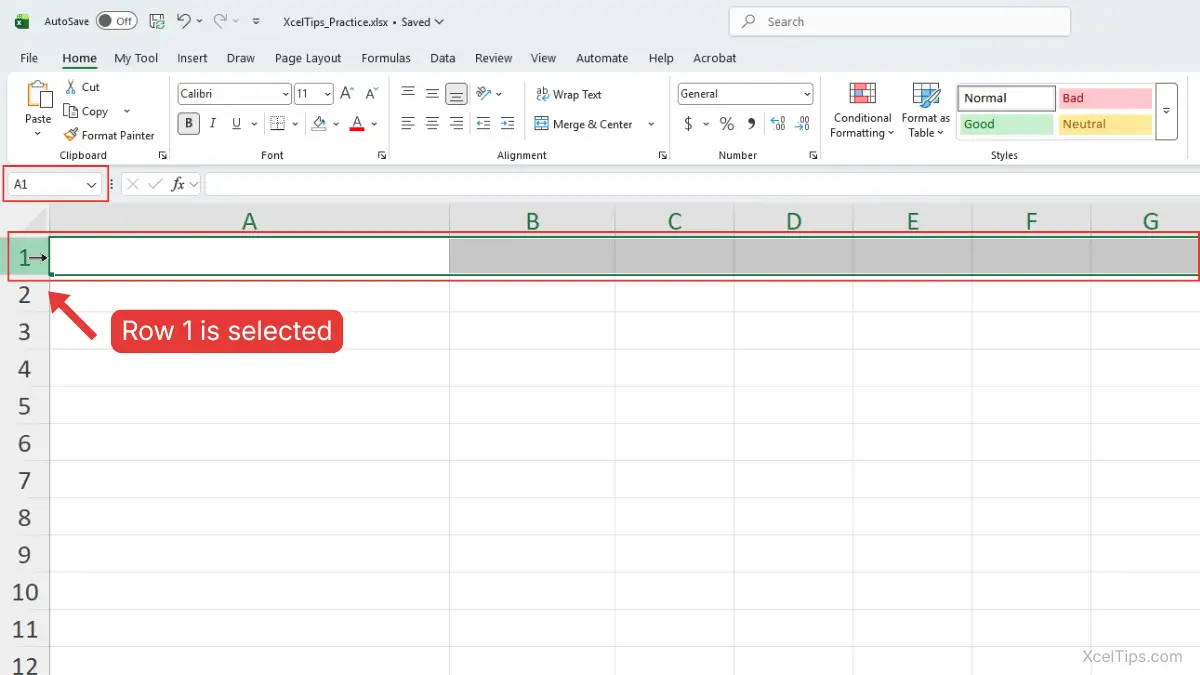The height and width of the screenshot is (675, 1200).
Task: Select the Percent Style icon
Action: click(727, 124)
